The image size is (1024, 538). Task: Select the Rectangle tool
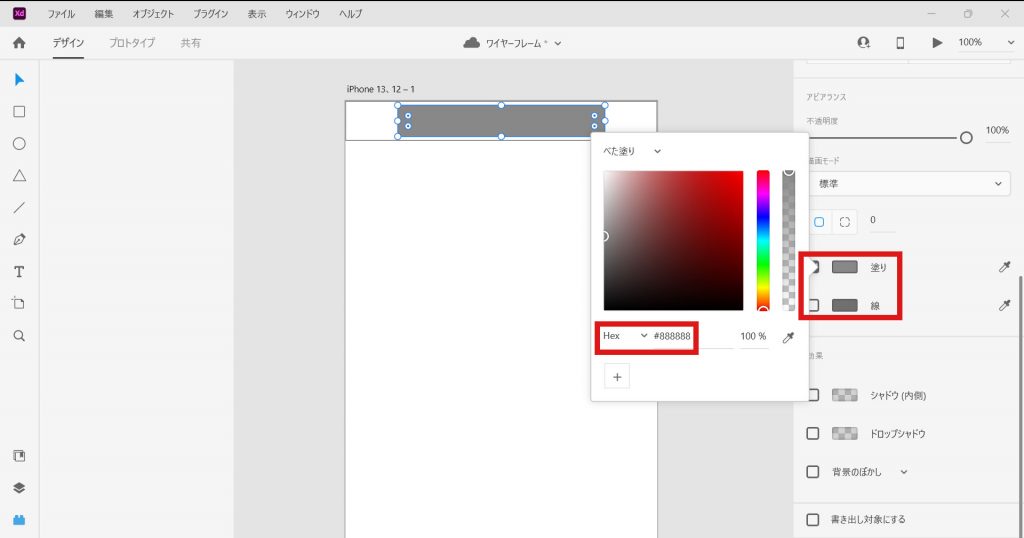click(19, 112)
